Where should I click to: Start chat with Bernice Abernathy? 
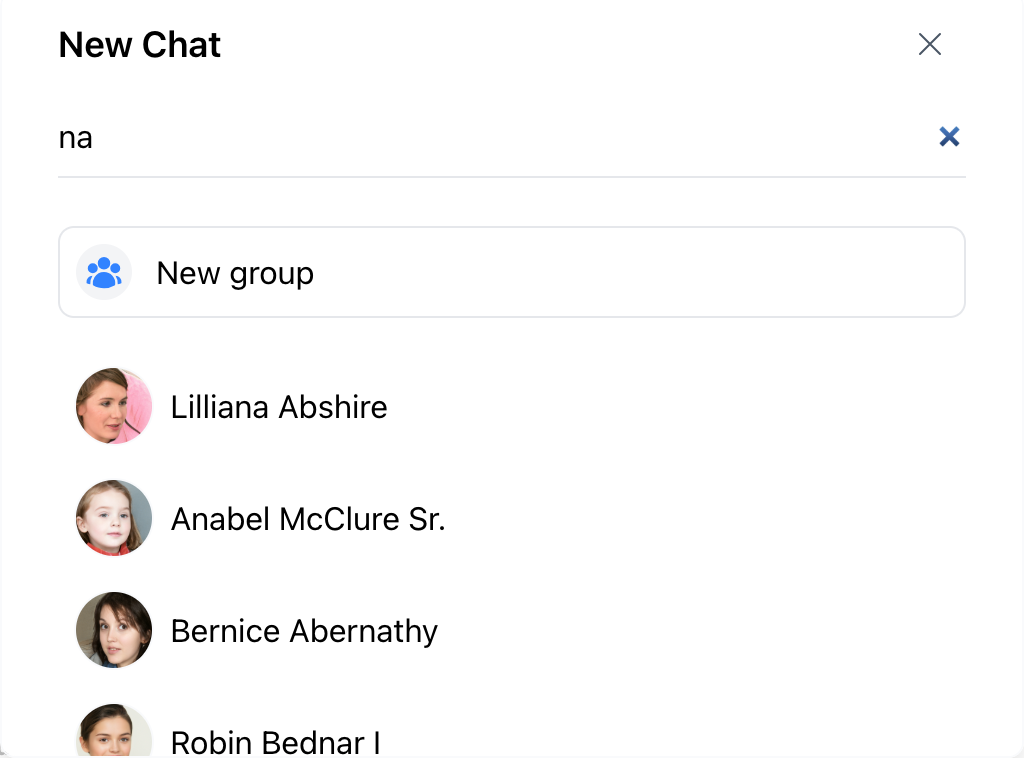pyautogui.click(x=304, y=631)
